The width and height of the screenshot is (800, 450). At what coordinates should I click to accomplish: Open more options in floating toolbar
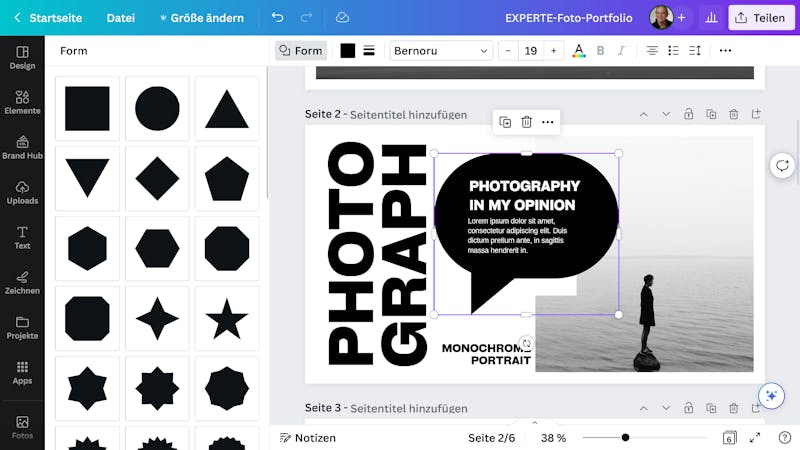(x=547, y=122)
